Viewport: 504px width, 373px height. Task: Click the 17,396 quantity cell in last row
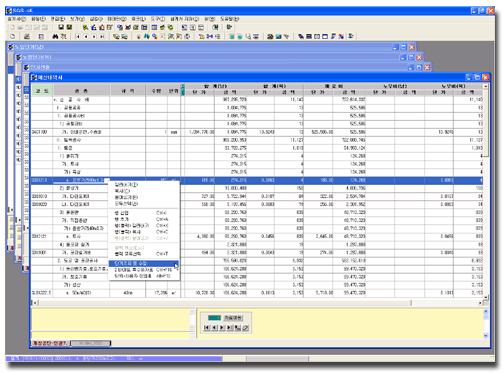click(x=156, y=293)
